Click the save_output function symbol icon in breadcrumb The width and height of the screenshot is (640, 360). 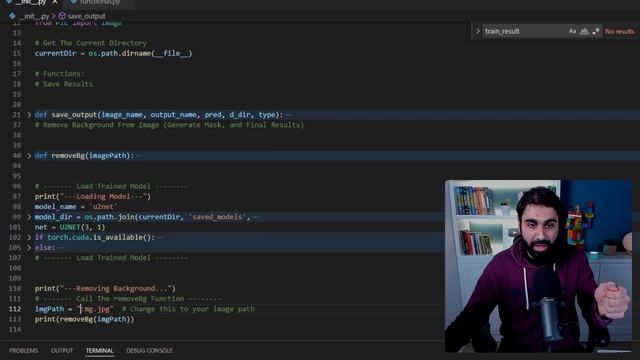(62, 16)
